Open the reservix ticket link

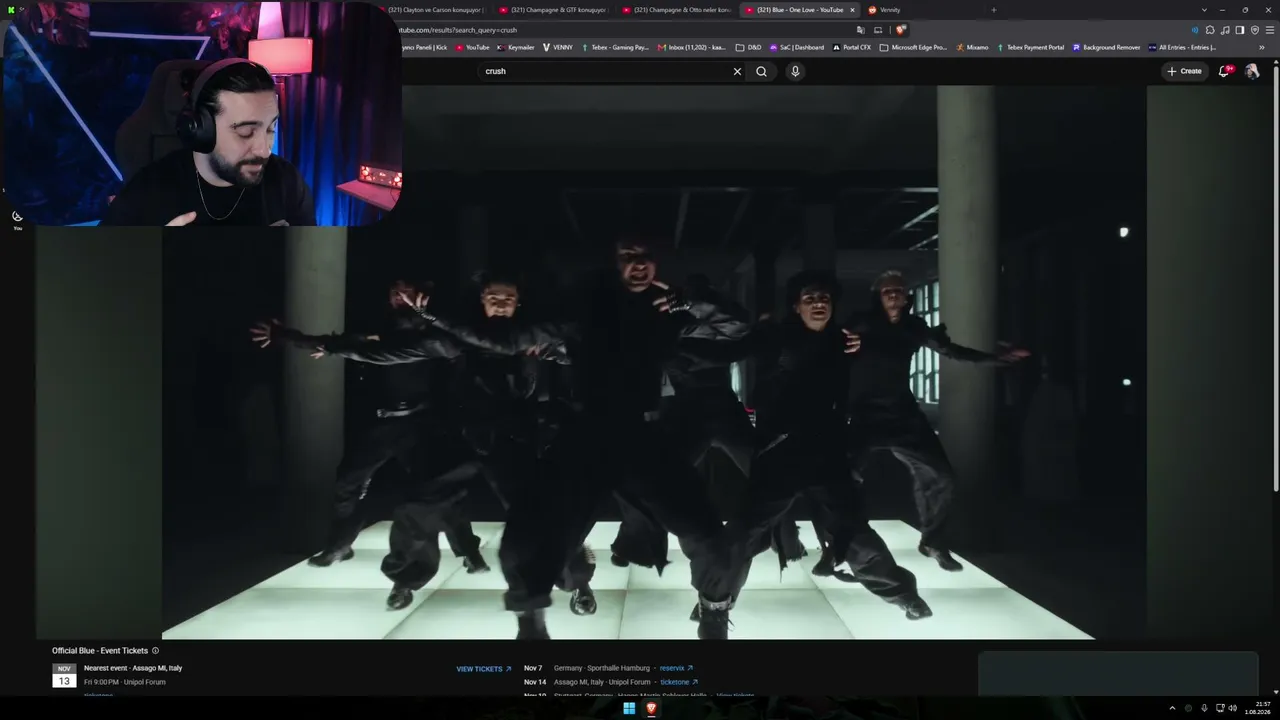click(676, 668)
